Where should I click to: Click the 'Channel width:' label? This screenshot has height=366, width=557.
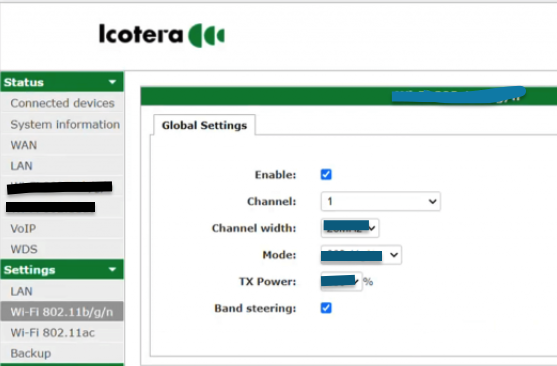coord(254,228)
